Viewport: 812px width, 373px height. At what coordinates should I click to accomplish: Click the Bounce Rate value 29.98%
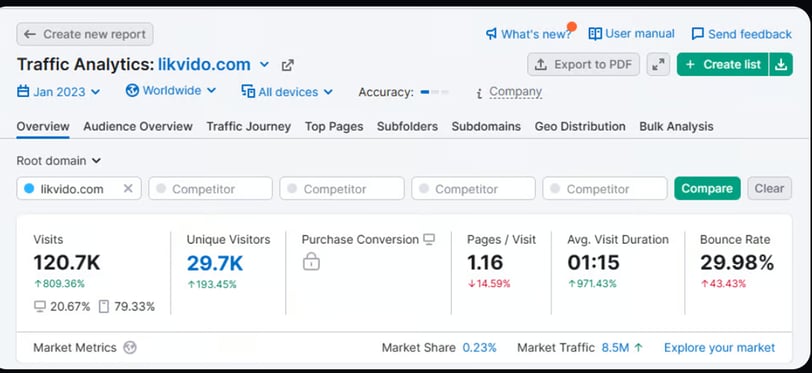pyautogui.click(x=737, y=262)
